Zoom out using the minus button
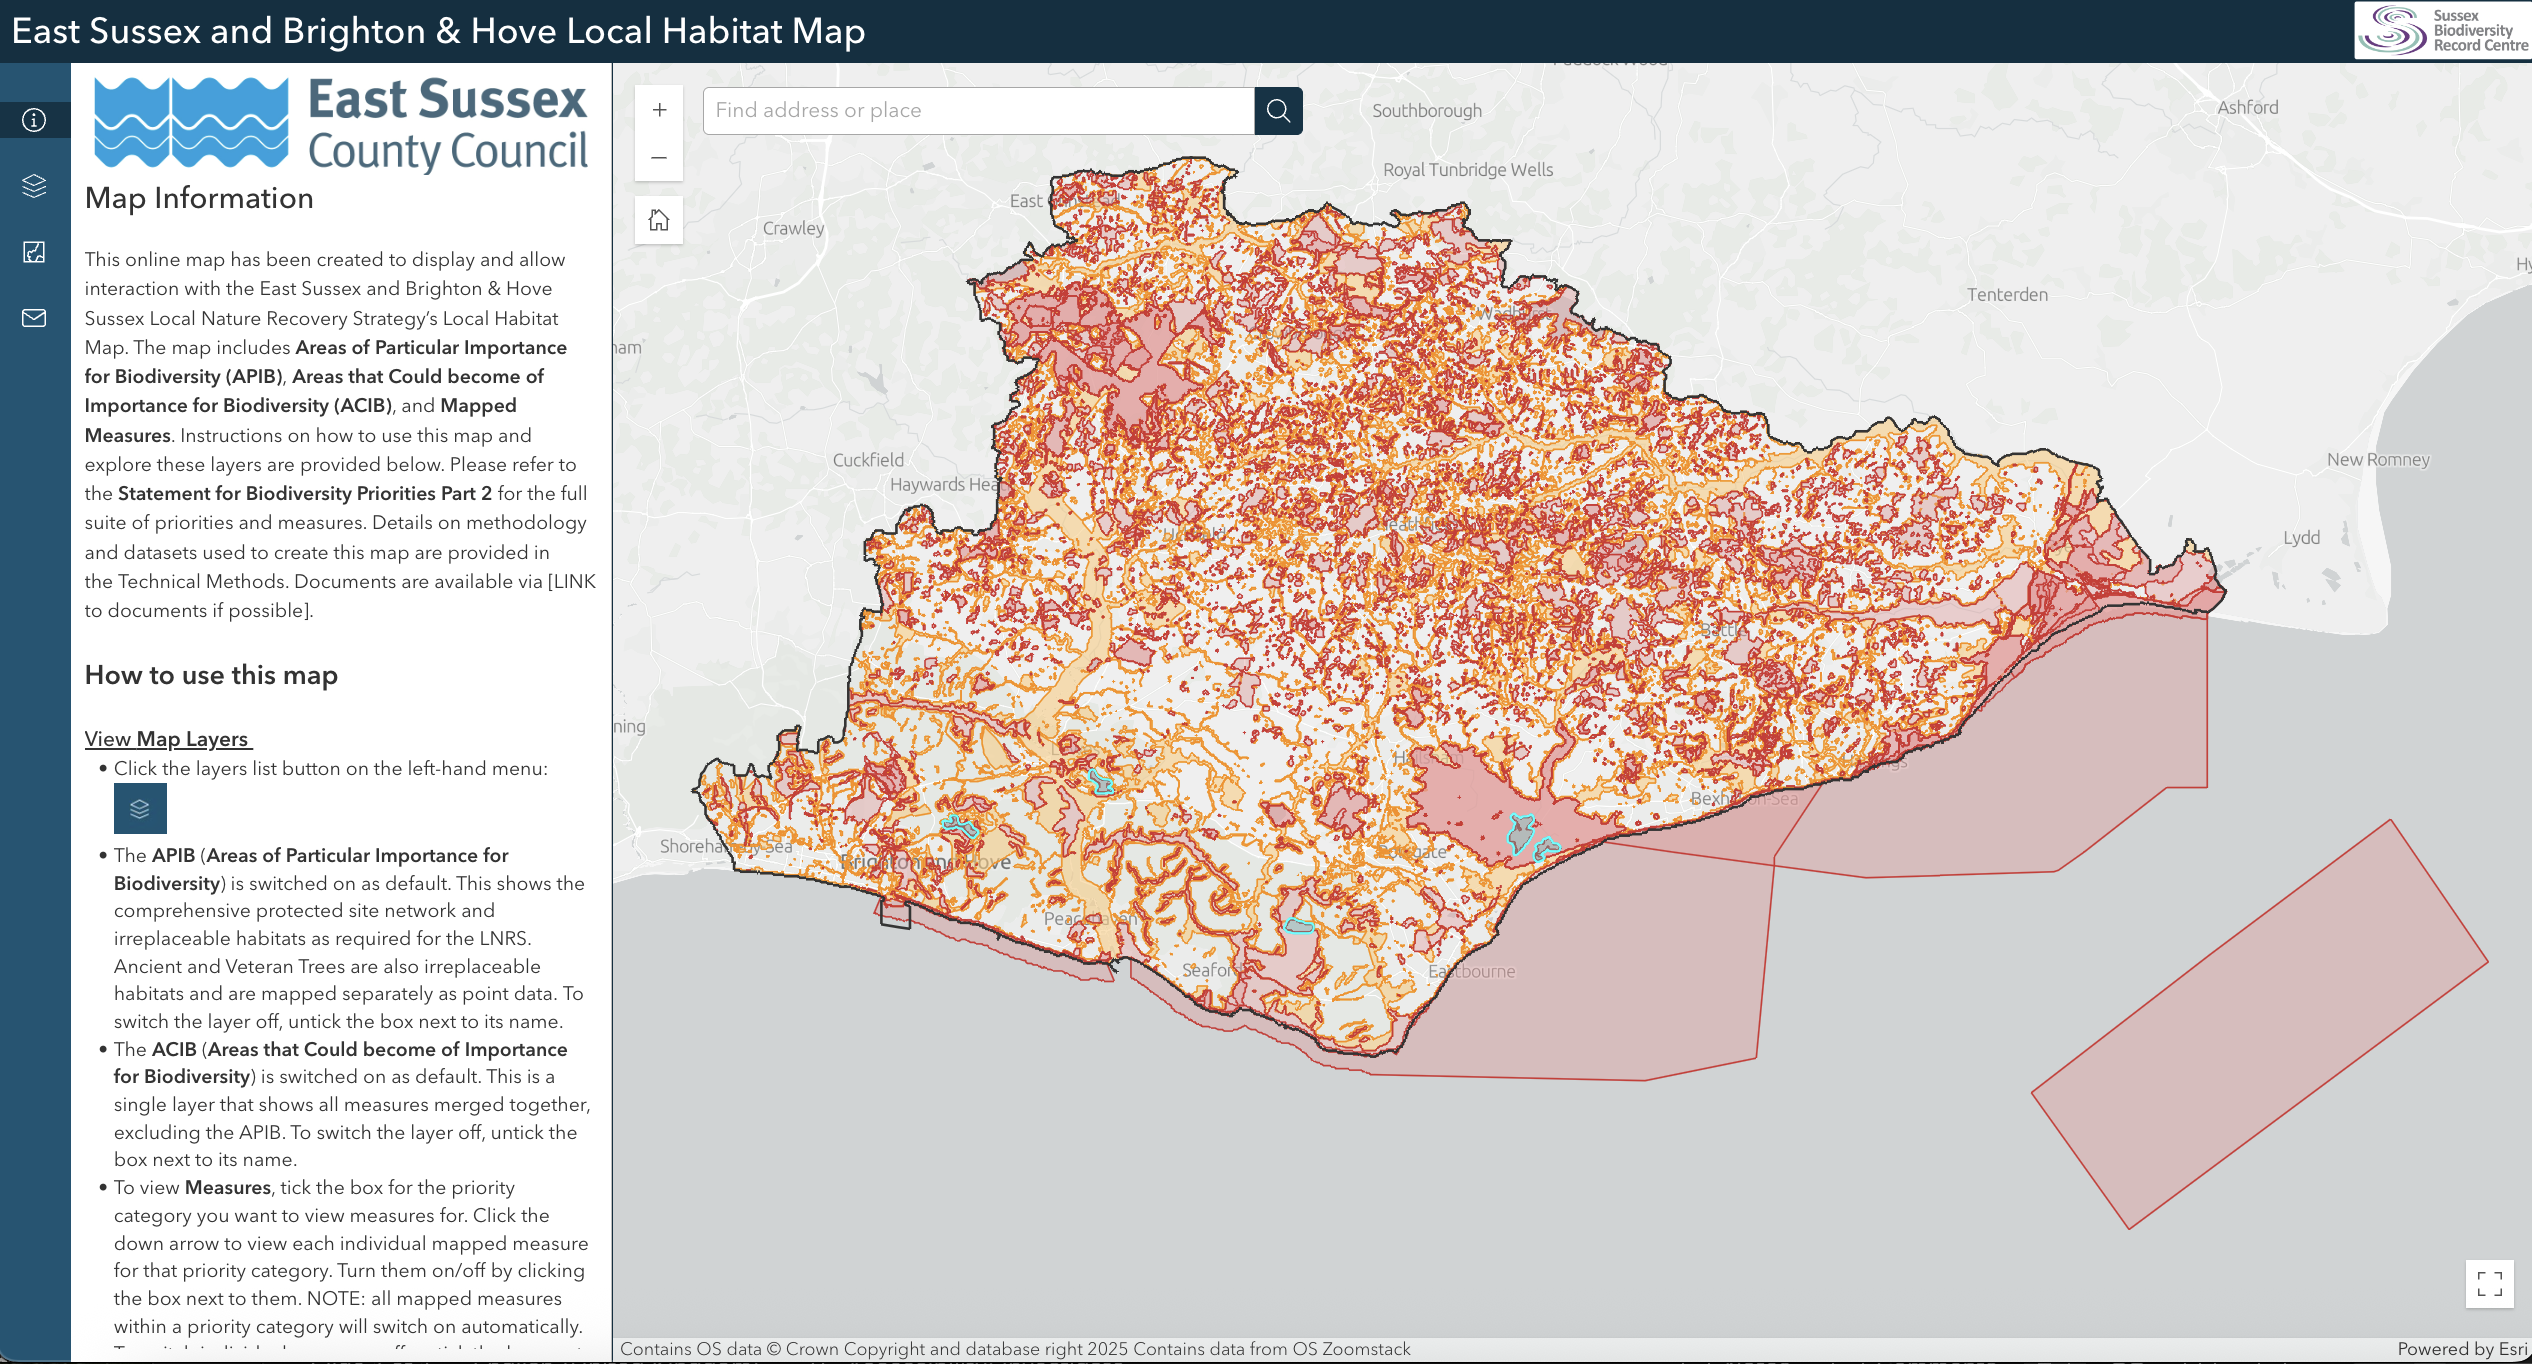 point(659,158)
